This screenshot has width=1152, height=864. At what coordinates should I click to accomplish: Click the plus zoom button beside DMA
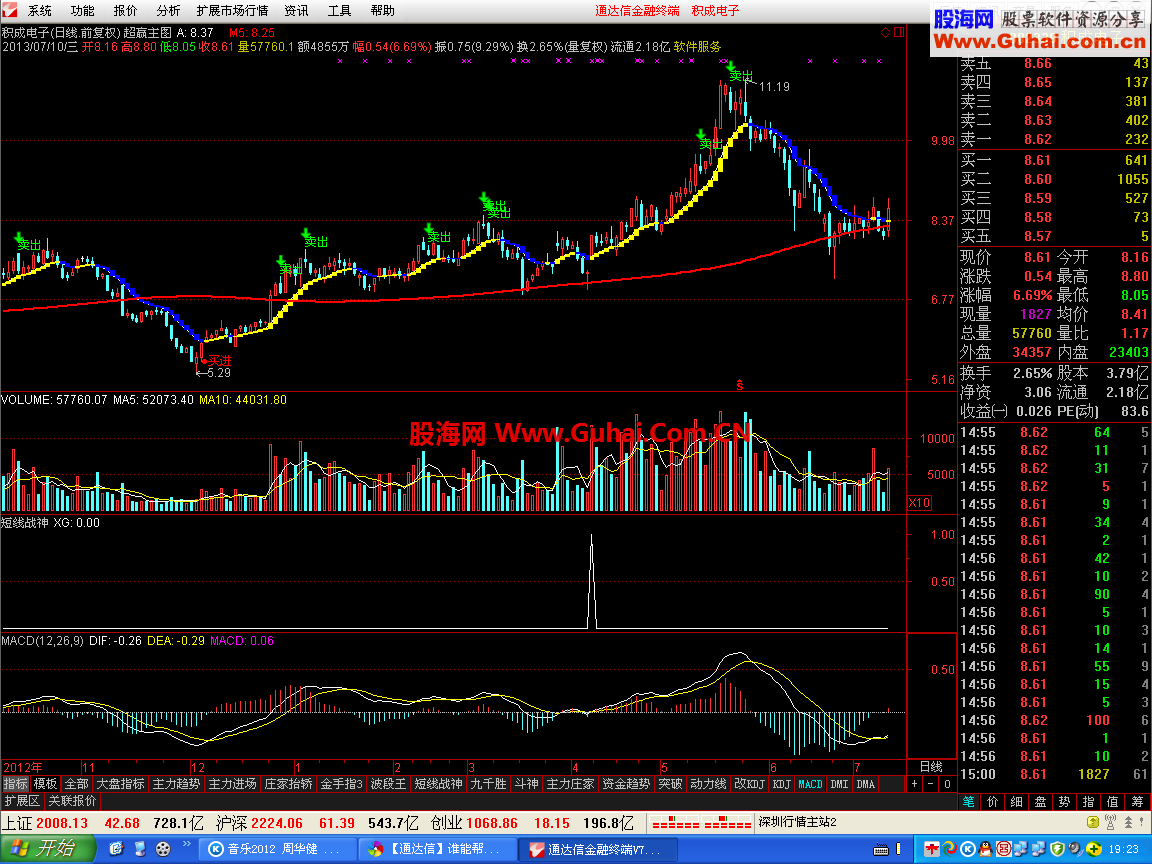[915, 784]
